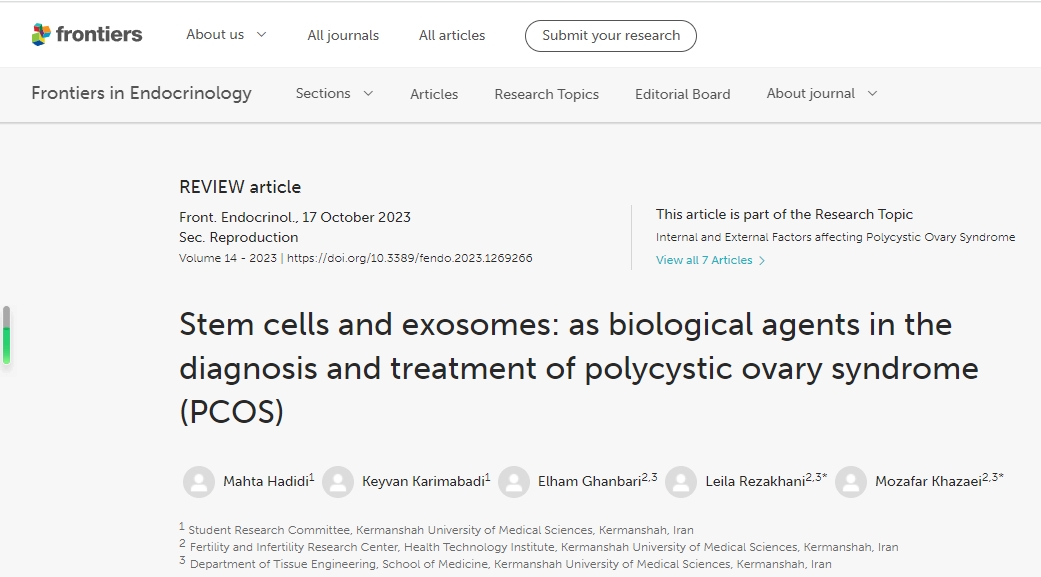
Task: Go to All articles page
Action: pyautogui.click(x=452, y=36)
